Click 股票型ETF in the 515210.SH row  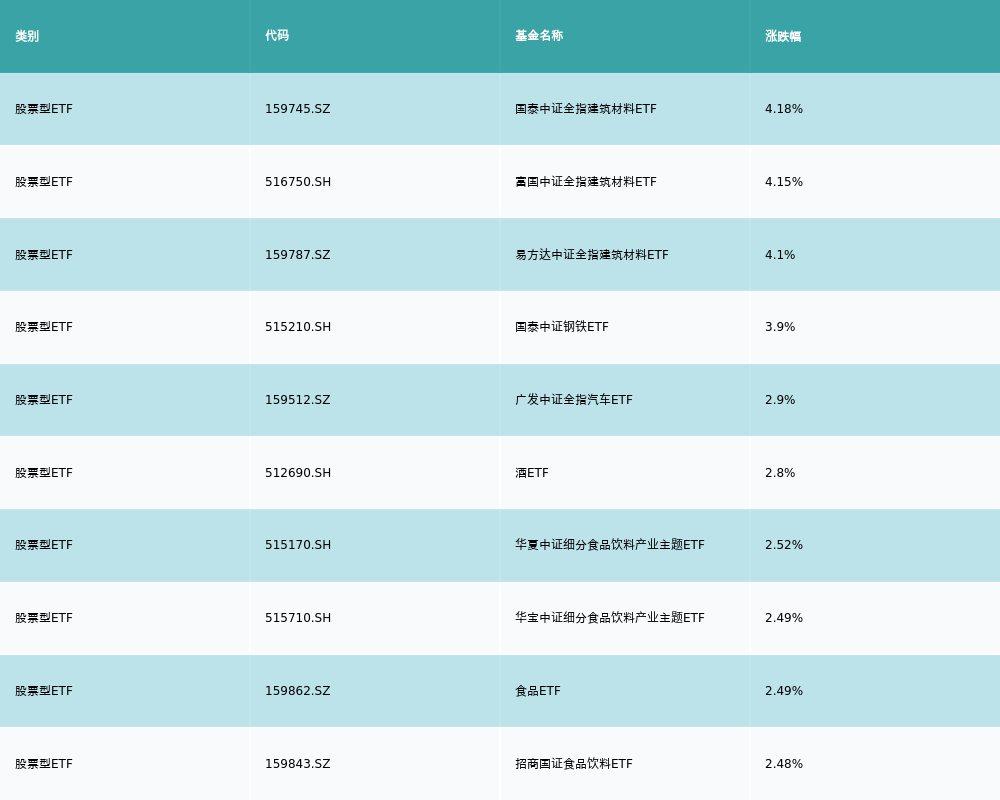pos(44,327)
